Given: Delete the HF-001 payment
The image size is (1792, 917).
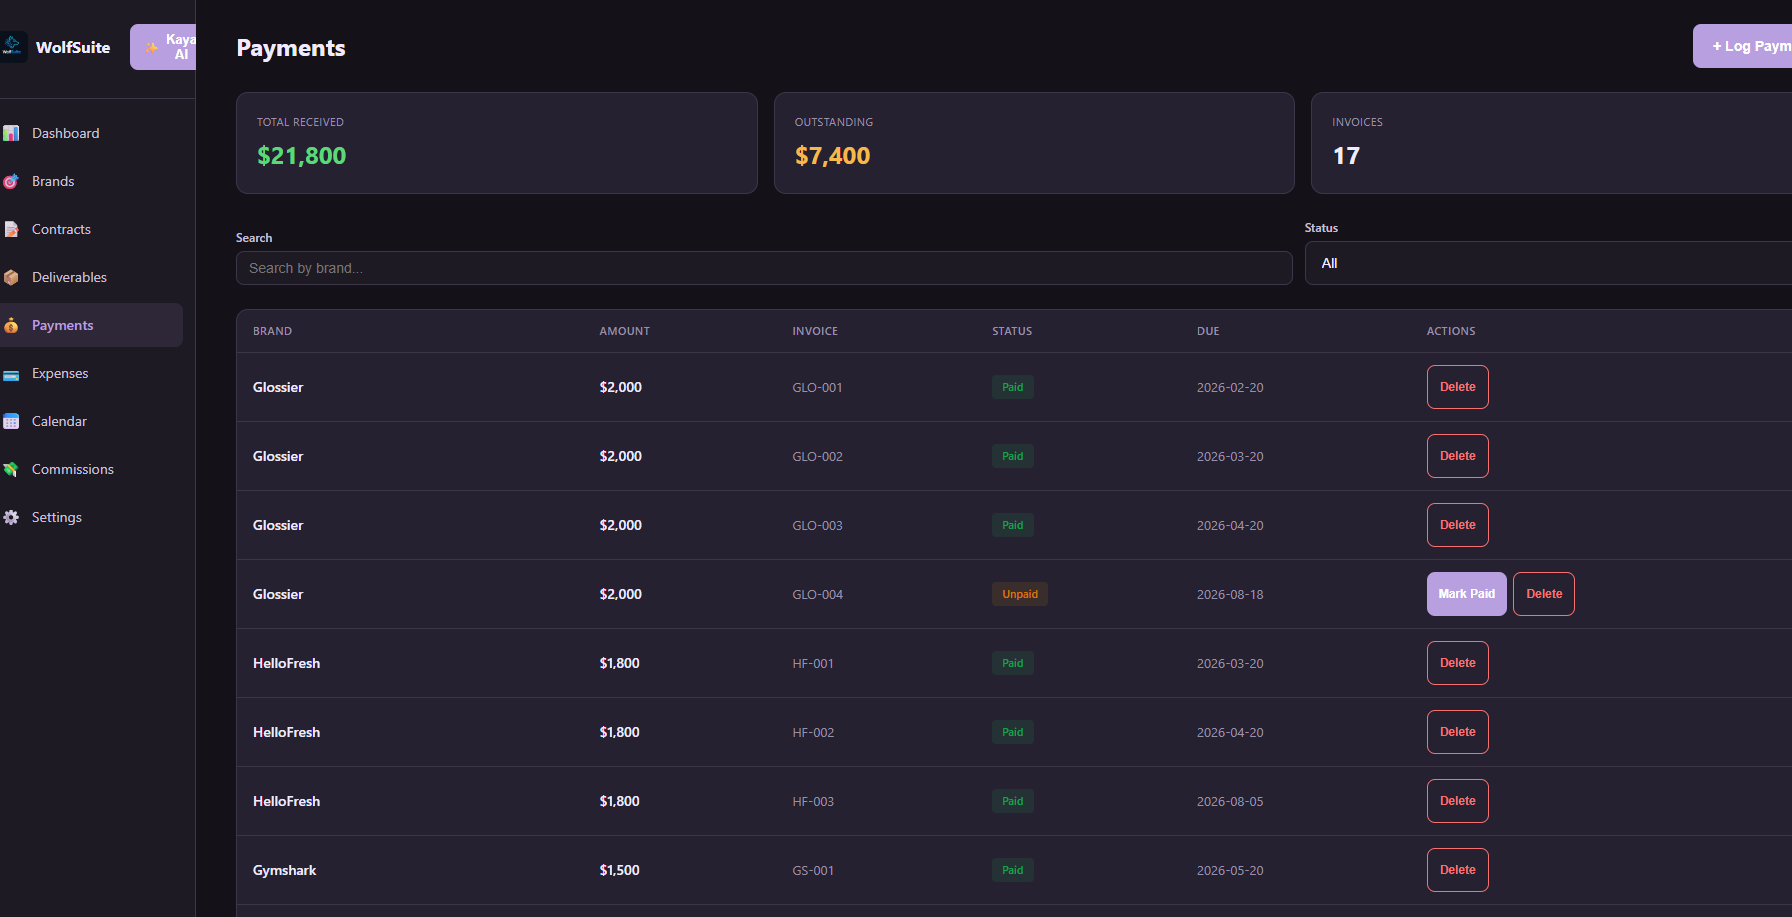Looking at the screenshot, I should click(1457, 663).
